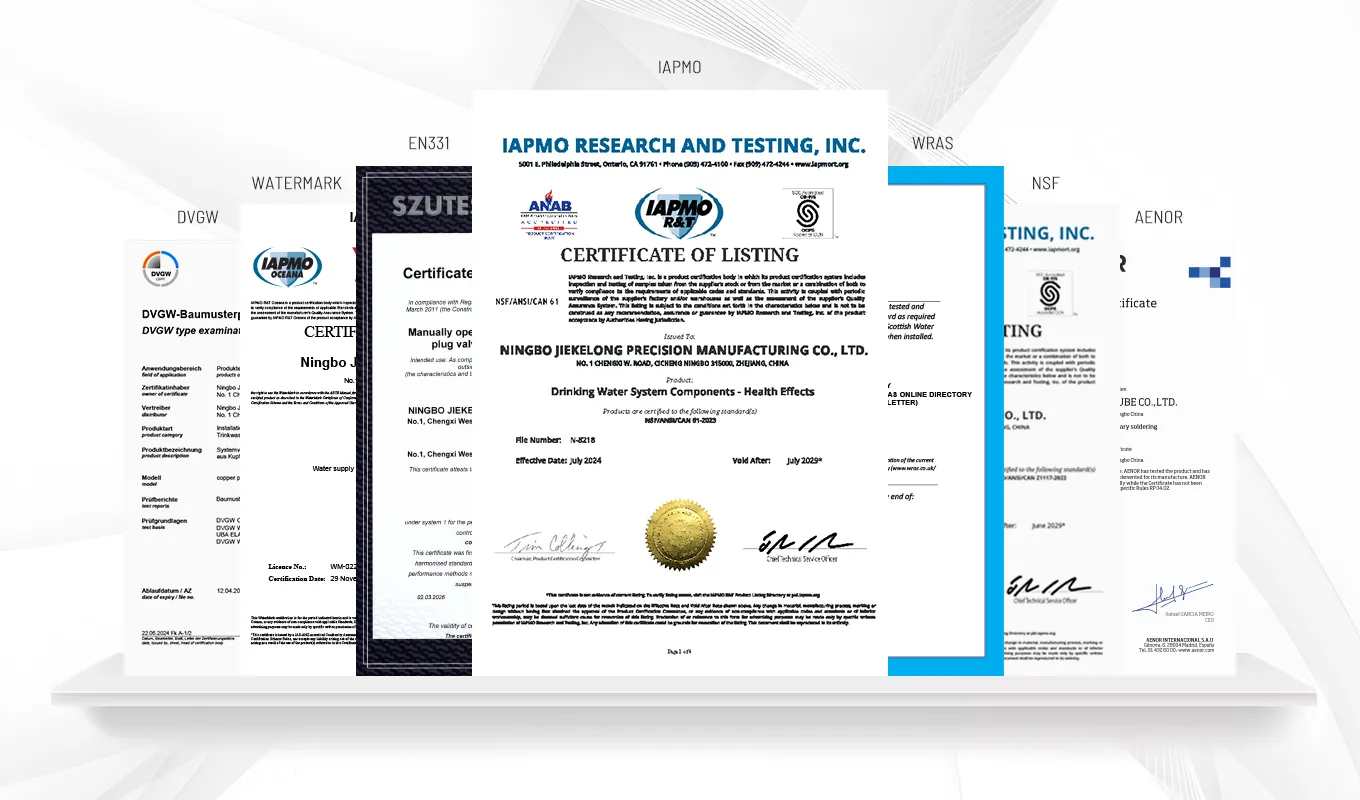This screenshot has width=1360, height=800.
Task: Select the WRAS label
Action: pyautogui.click(x=933, y=143)
